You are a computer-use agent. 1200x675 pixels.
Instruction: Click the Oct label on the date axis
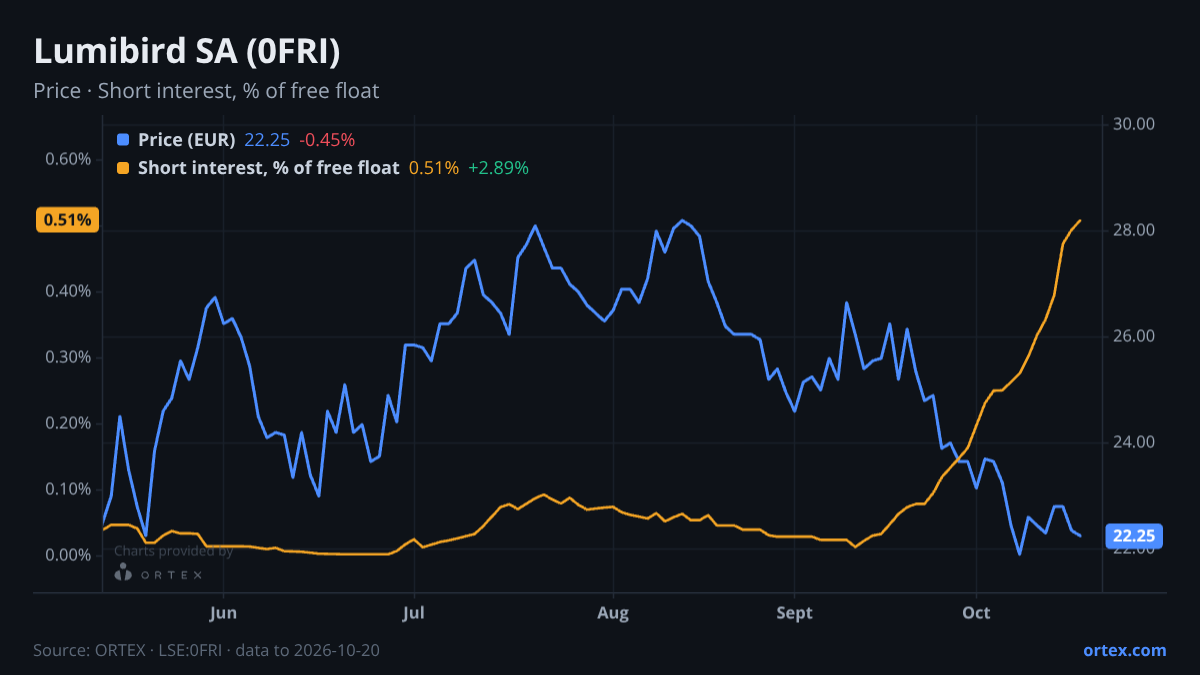[x=976, y=612]
